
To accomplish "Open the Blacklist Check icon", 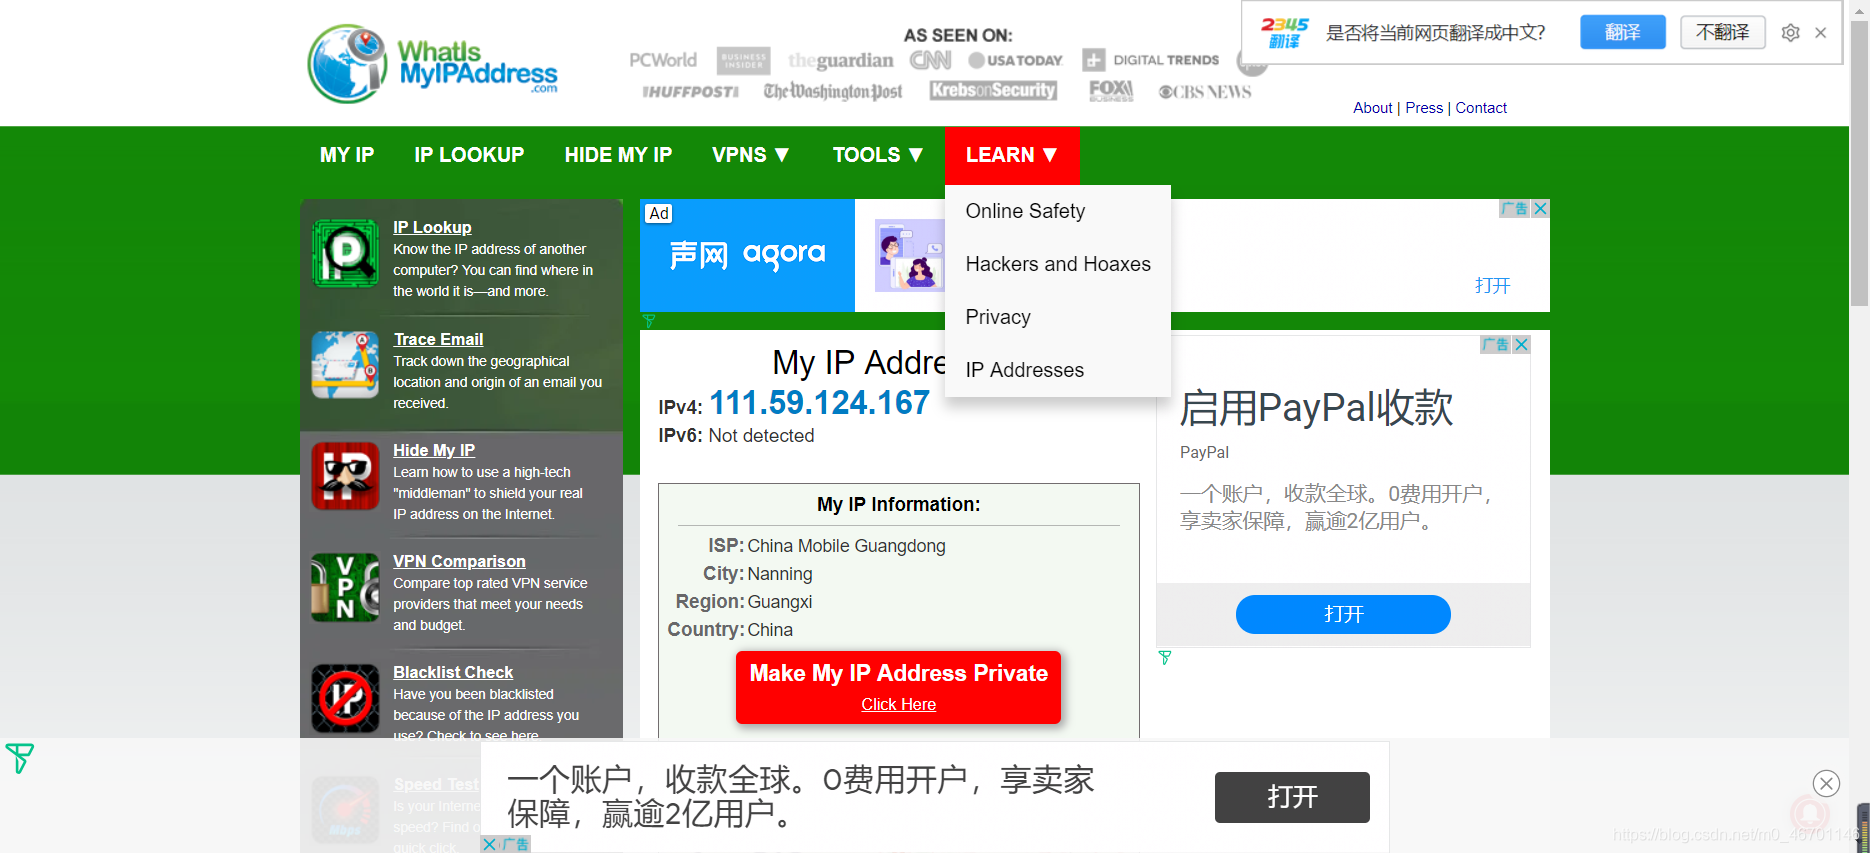I will (x=345, y=698).
